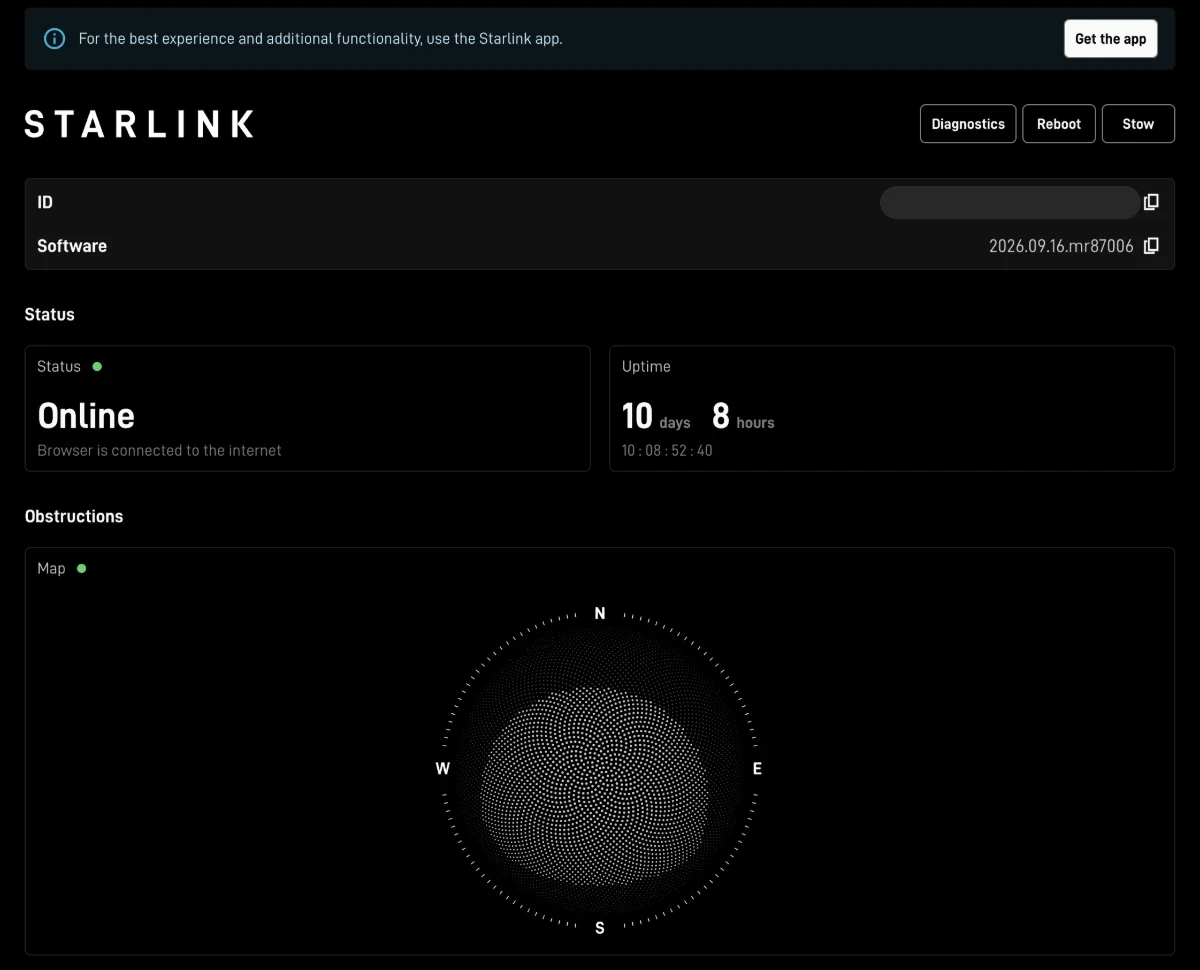
Task: Click the ID row label
Action: click(45, 202)
